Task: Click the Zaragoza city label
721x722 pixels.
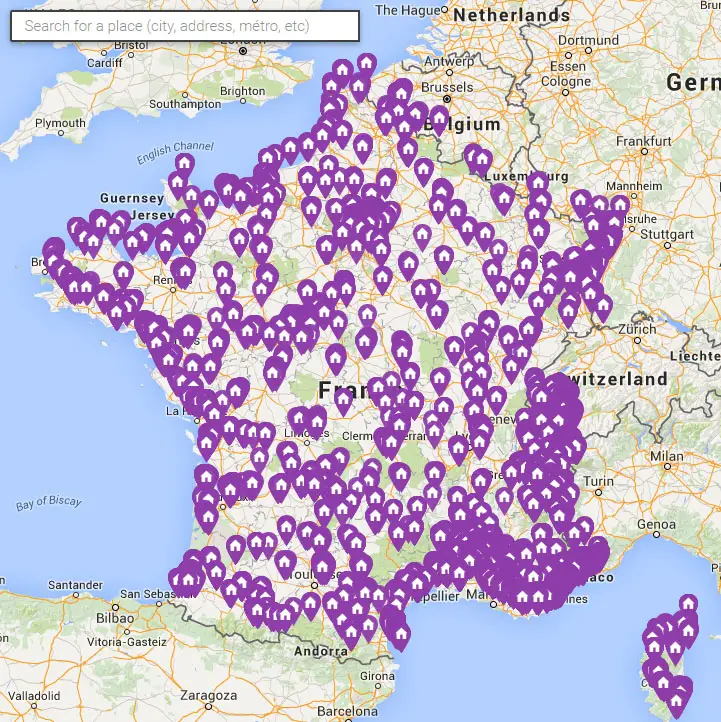Action: coord(208,695)
